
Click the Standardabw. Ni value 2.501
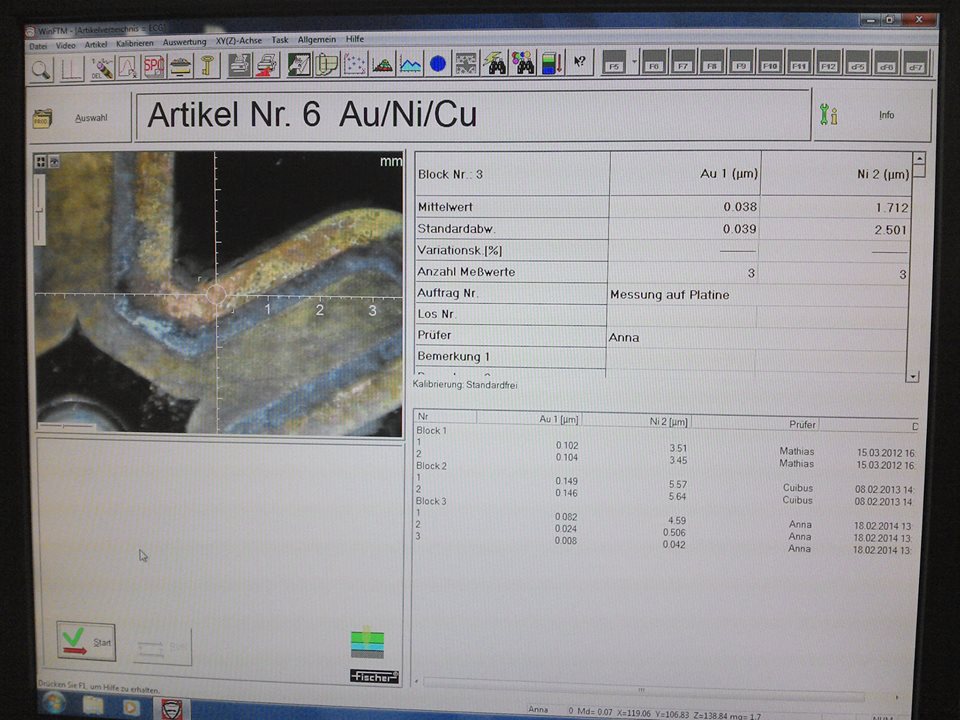coord(891,230)
